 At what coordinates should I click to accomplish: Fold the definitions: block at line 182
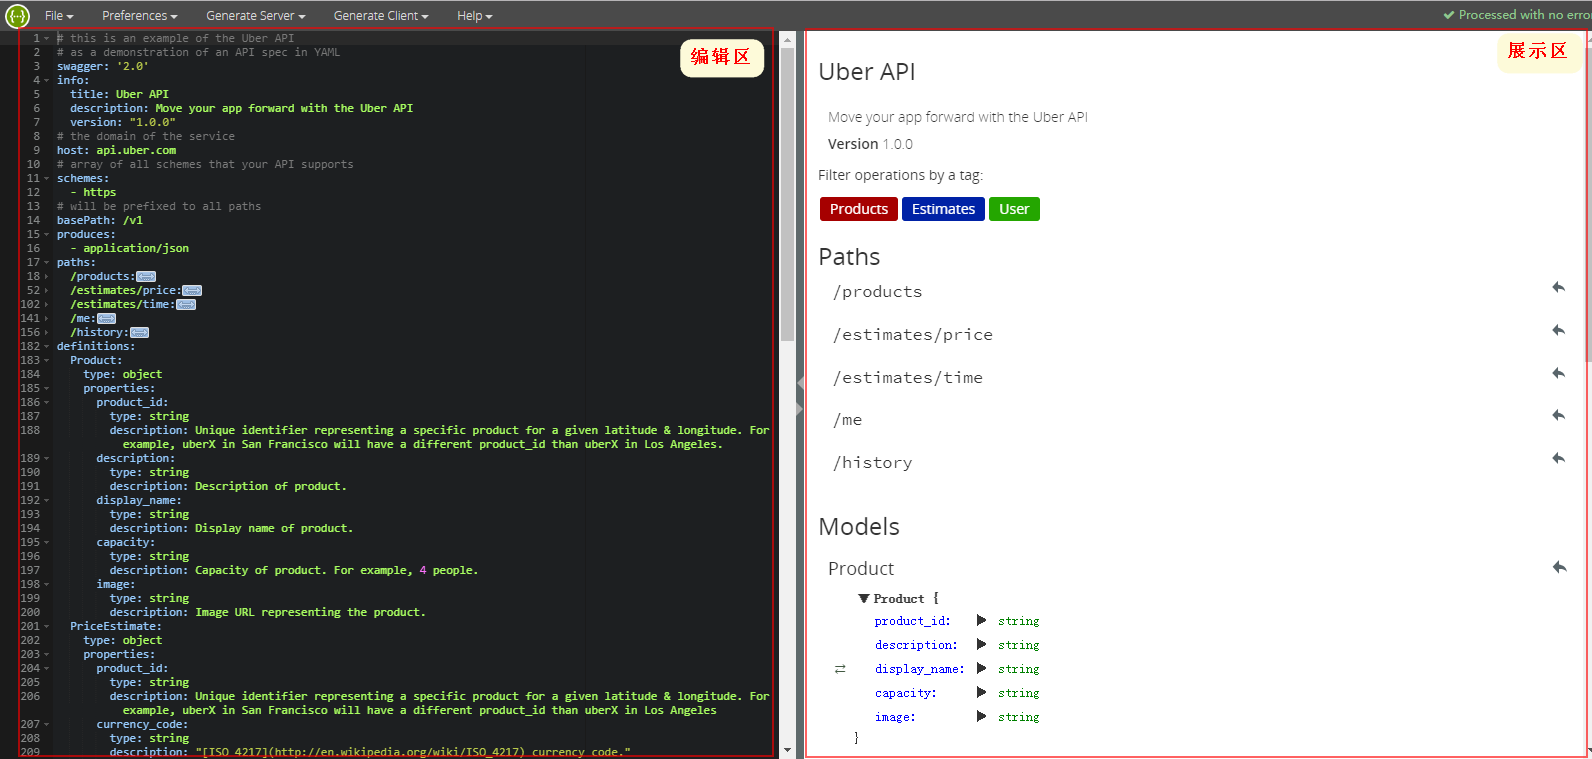pyautogui.click(x=46, y=347)
